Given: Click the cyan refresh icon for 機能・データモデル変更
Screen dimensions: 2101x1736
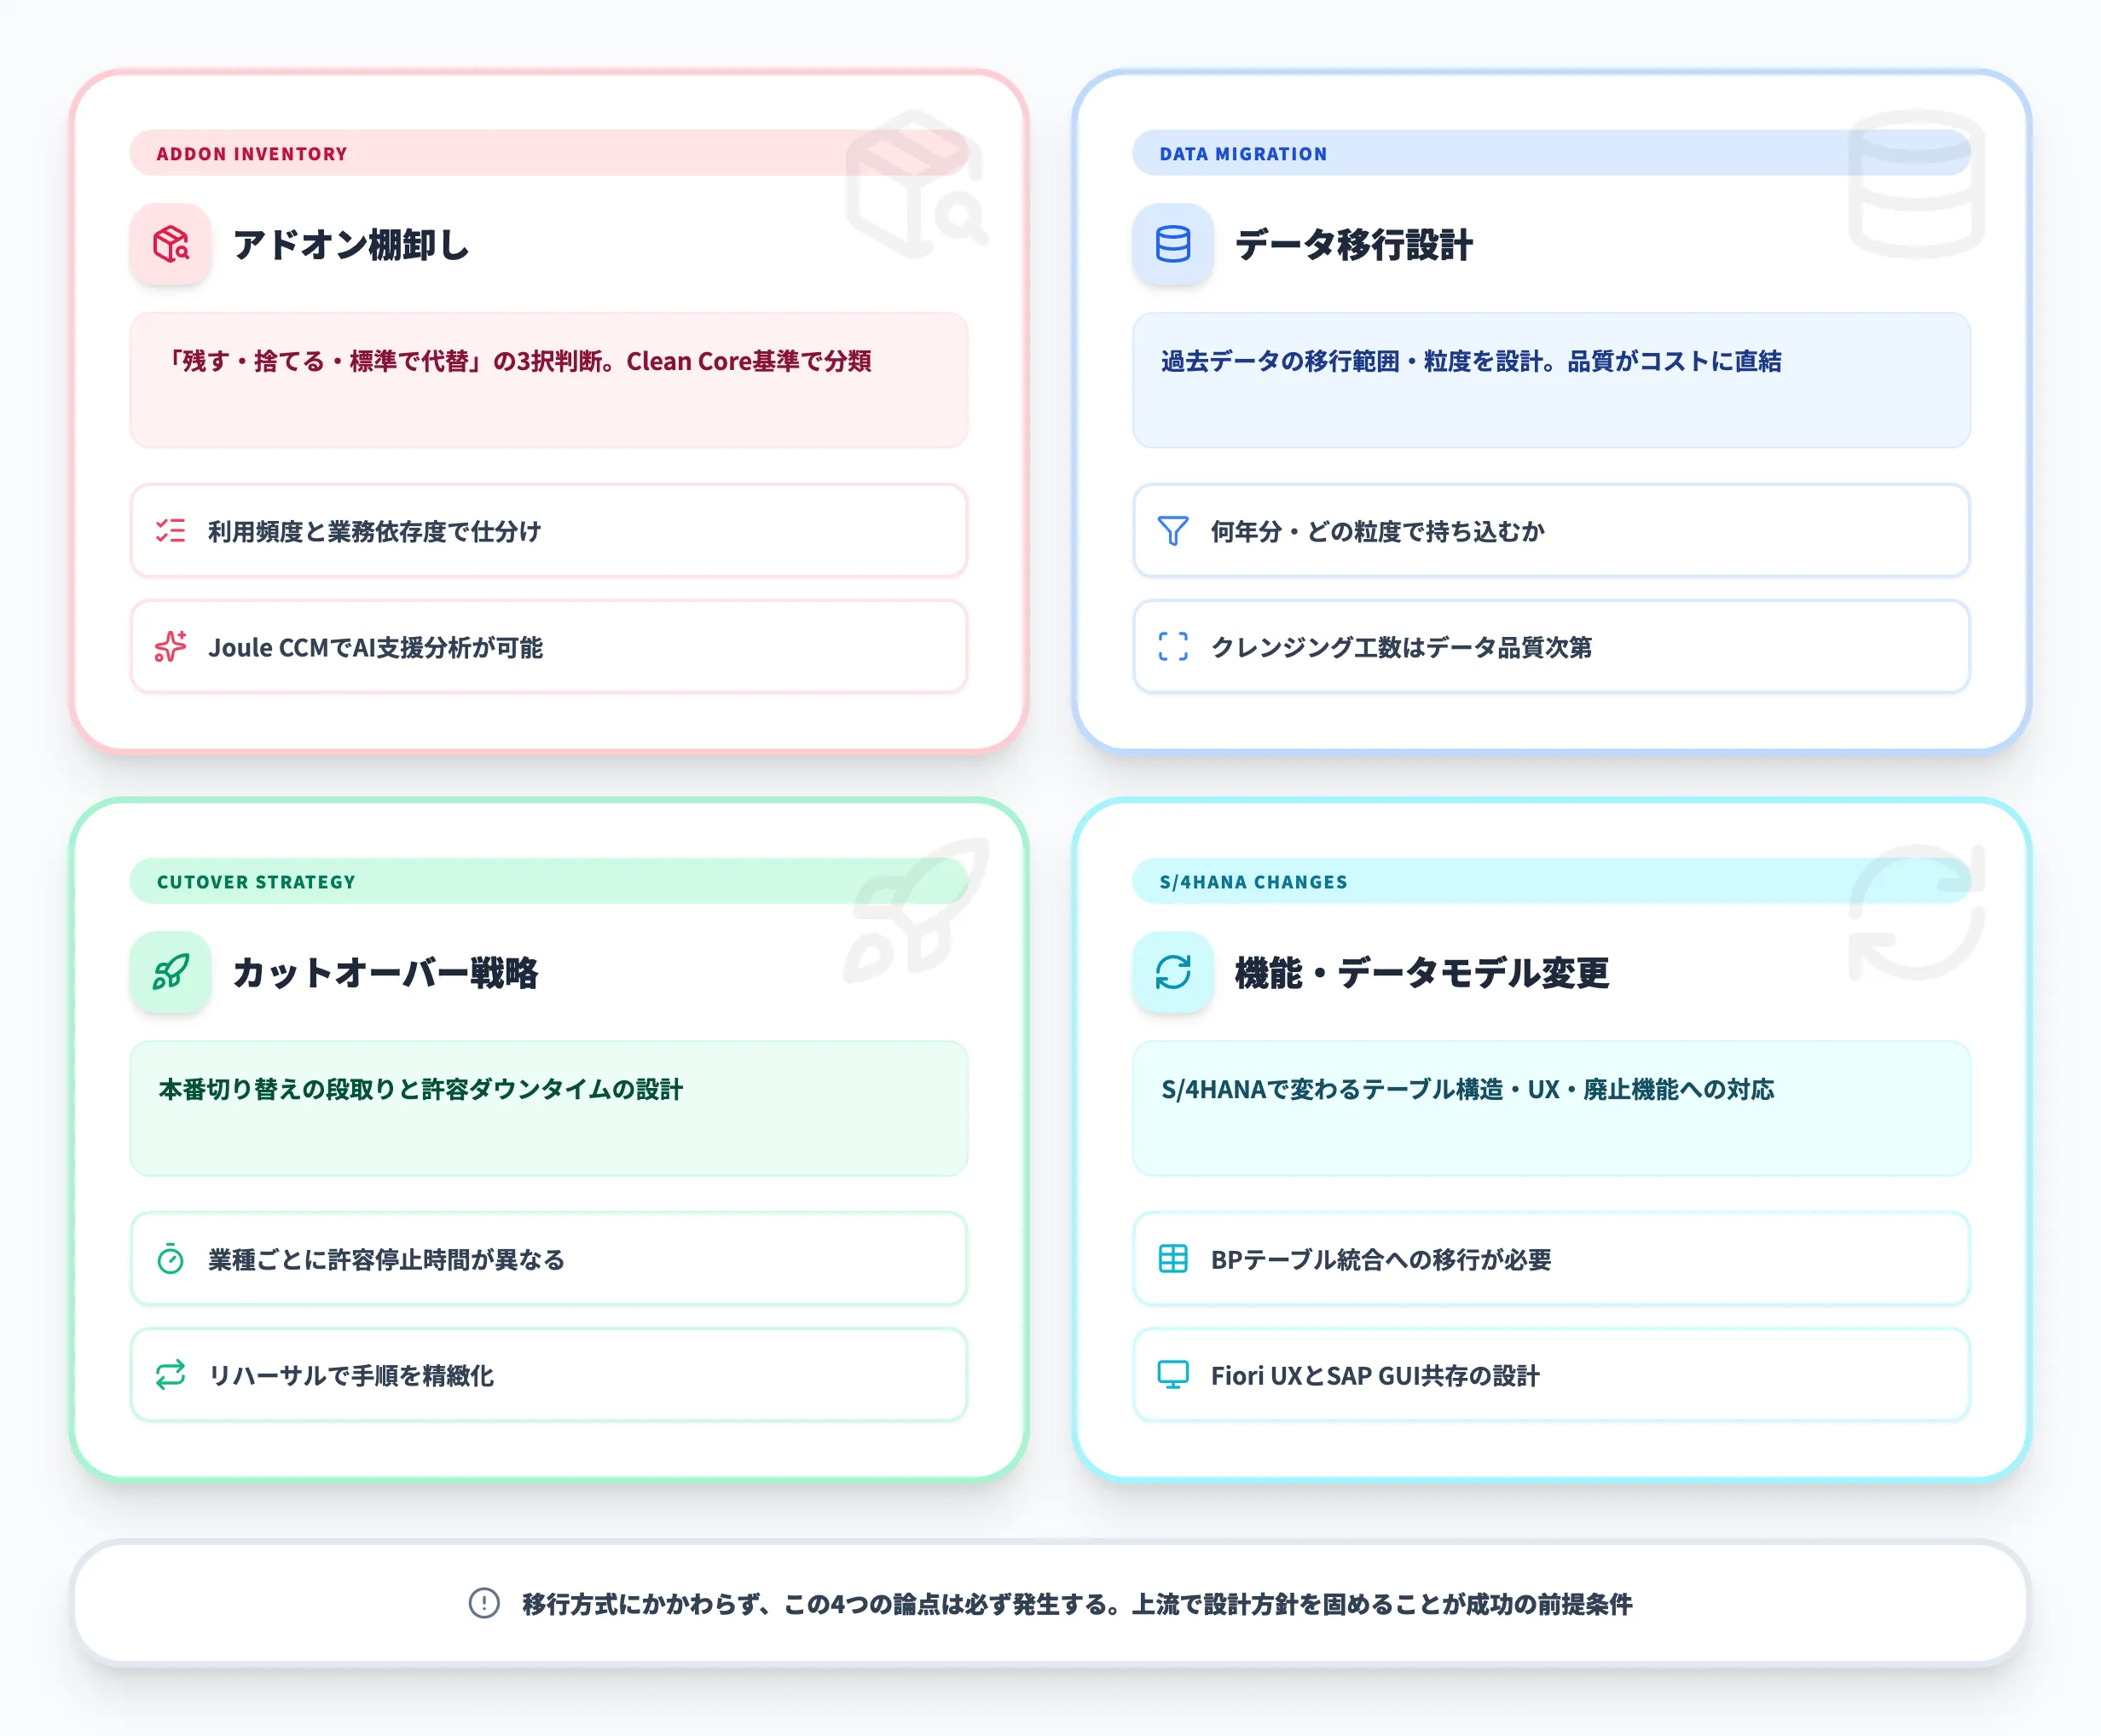Looking at the screenshot, I should point(1172,973).
